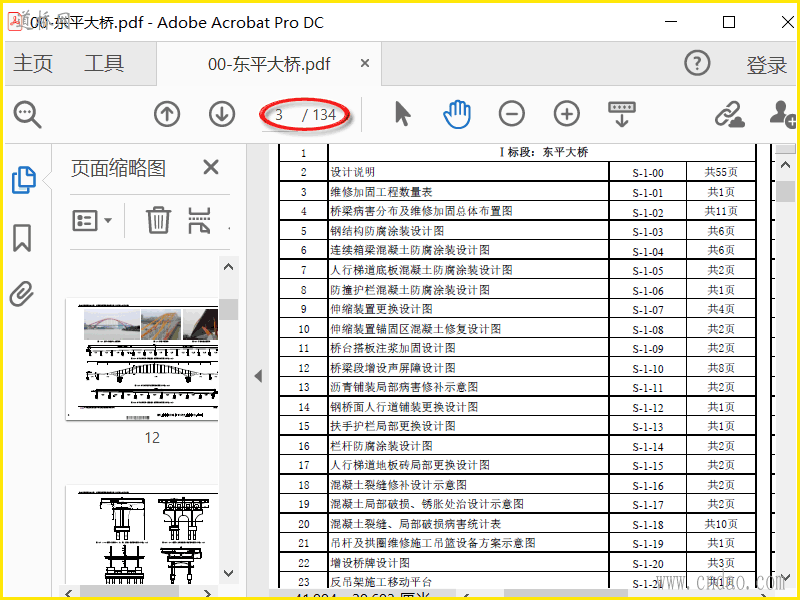This screenshot has height=600, width=800.
Task: Click 桥梁段增设声屏障设计图 entry
Action: [x=392, y=368]
